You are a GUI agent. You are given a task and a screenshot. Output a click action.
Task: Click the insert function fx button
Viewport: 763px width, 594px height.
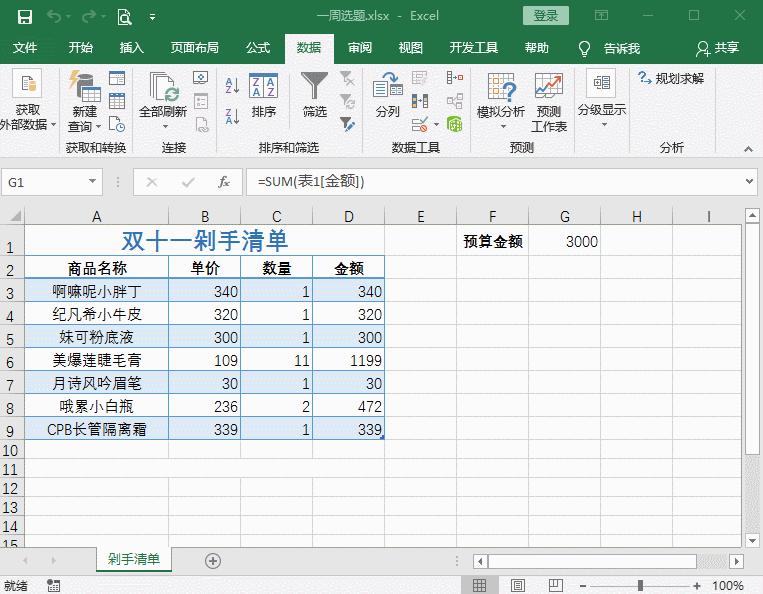point(224,182)
